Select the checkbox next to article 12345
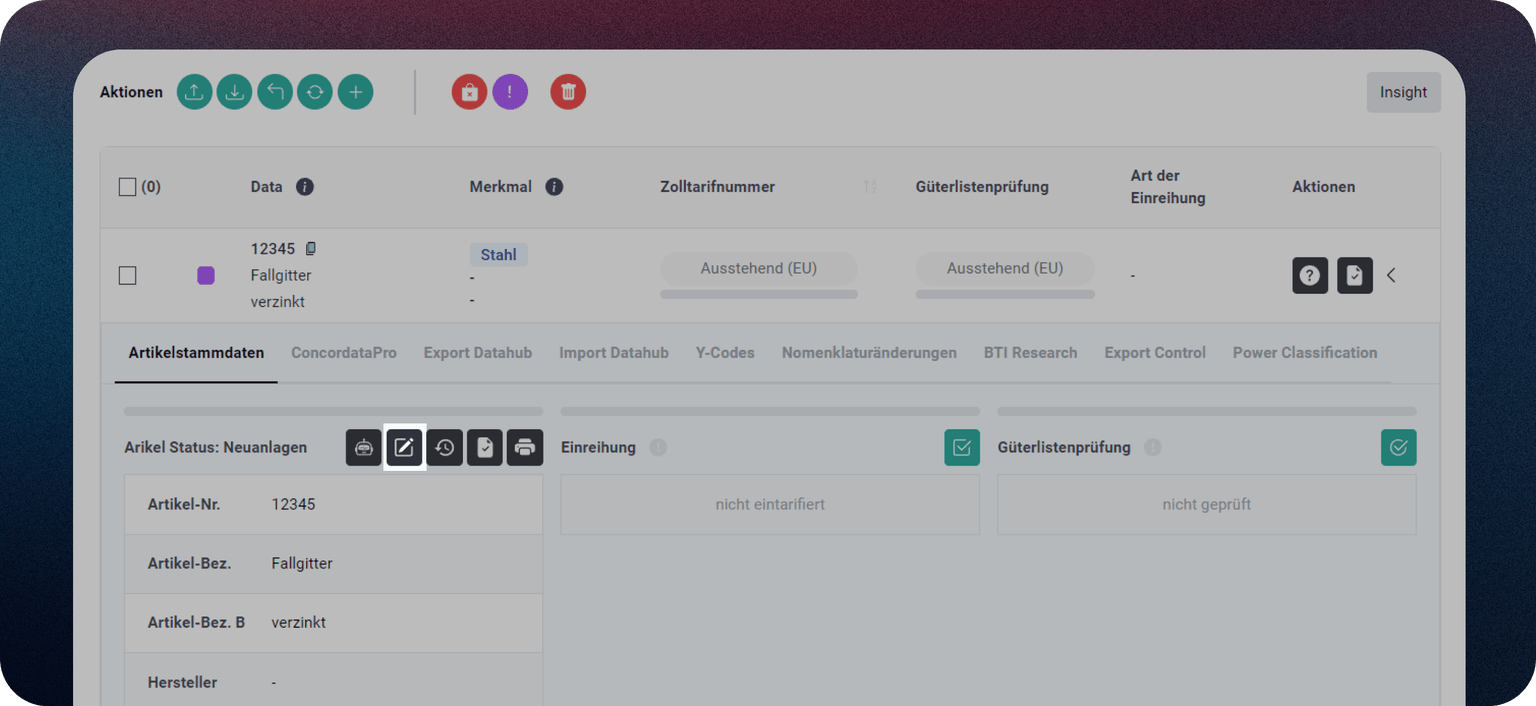The height and width of the screenshot is (706, 1536). [127, 275]
